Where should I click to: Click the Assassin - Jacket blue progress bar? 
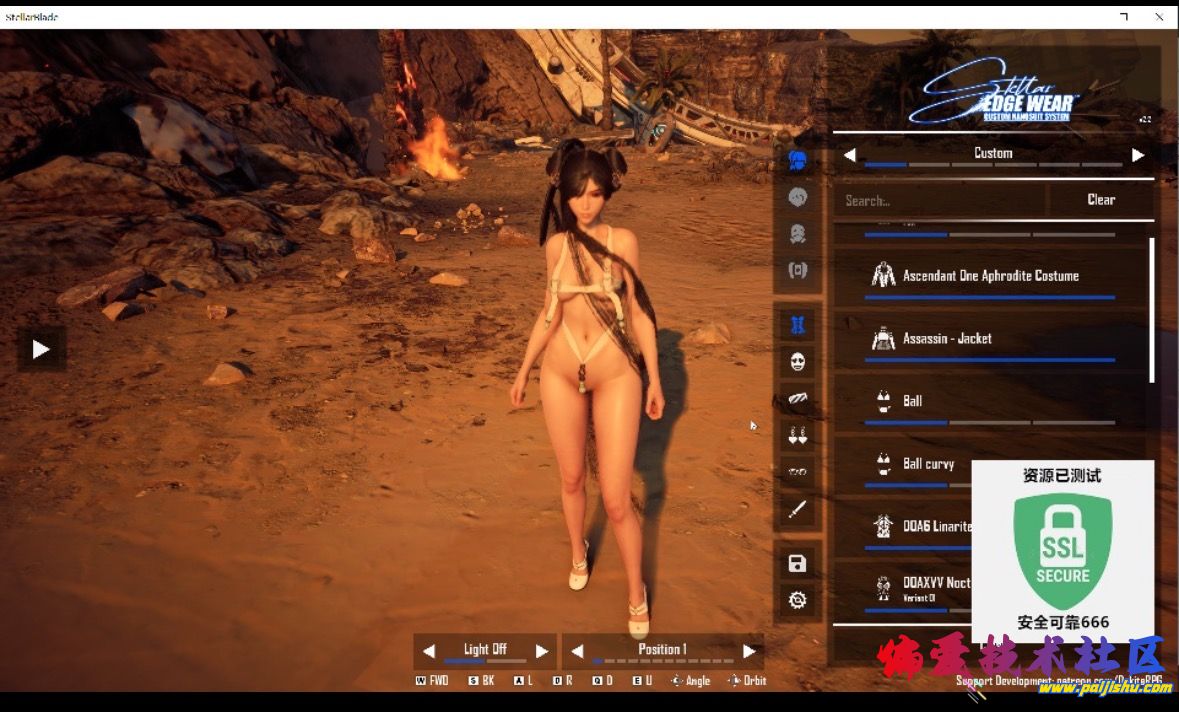(990, 360)
